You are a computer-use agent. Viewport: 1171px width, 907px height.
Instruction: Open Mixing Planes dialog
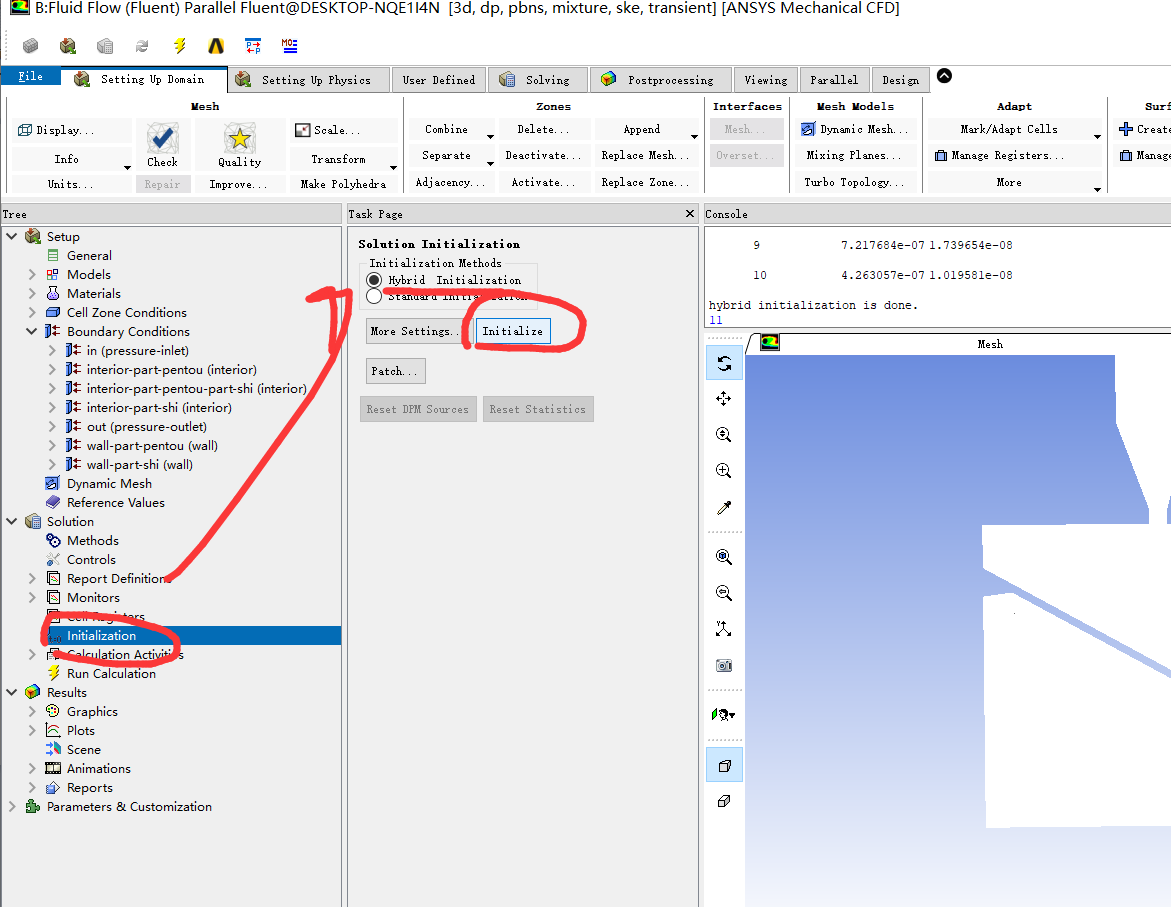pyautogui.click(x=855, y=155)
